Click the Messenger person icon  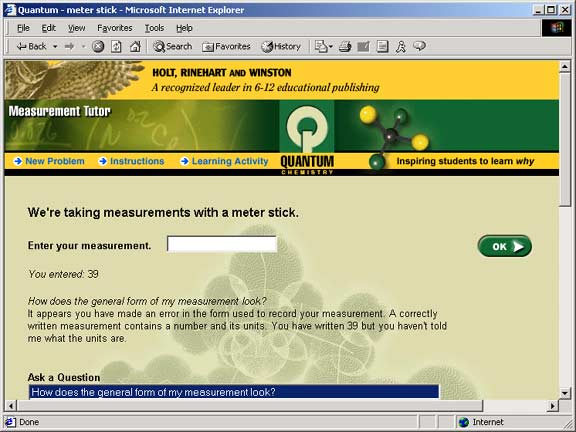(401, 47)
